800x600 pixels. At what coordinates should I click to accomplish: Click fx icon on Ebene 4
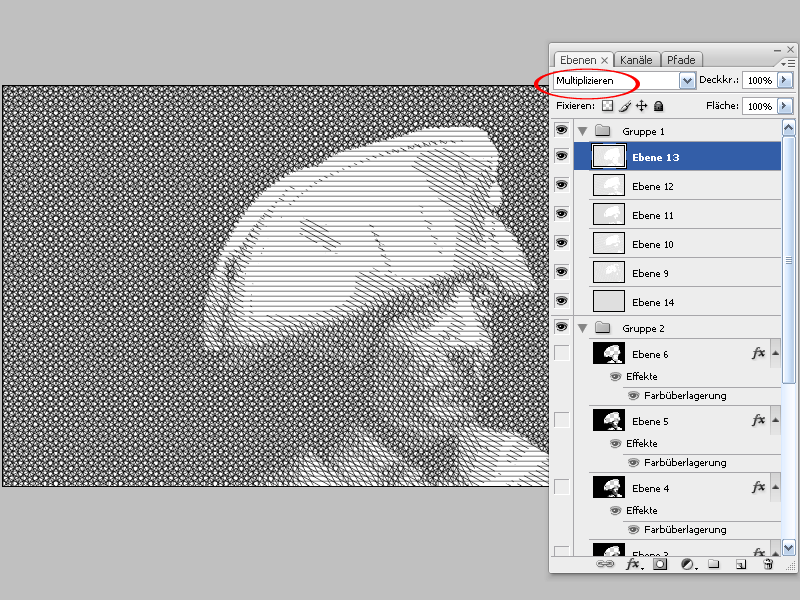tap(759, 487)
